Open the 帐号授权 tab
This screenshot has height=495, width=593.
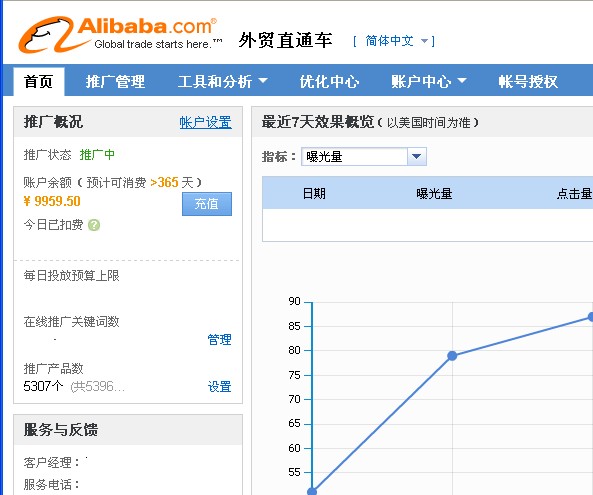click(x=528, y=81)
